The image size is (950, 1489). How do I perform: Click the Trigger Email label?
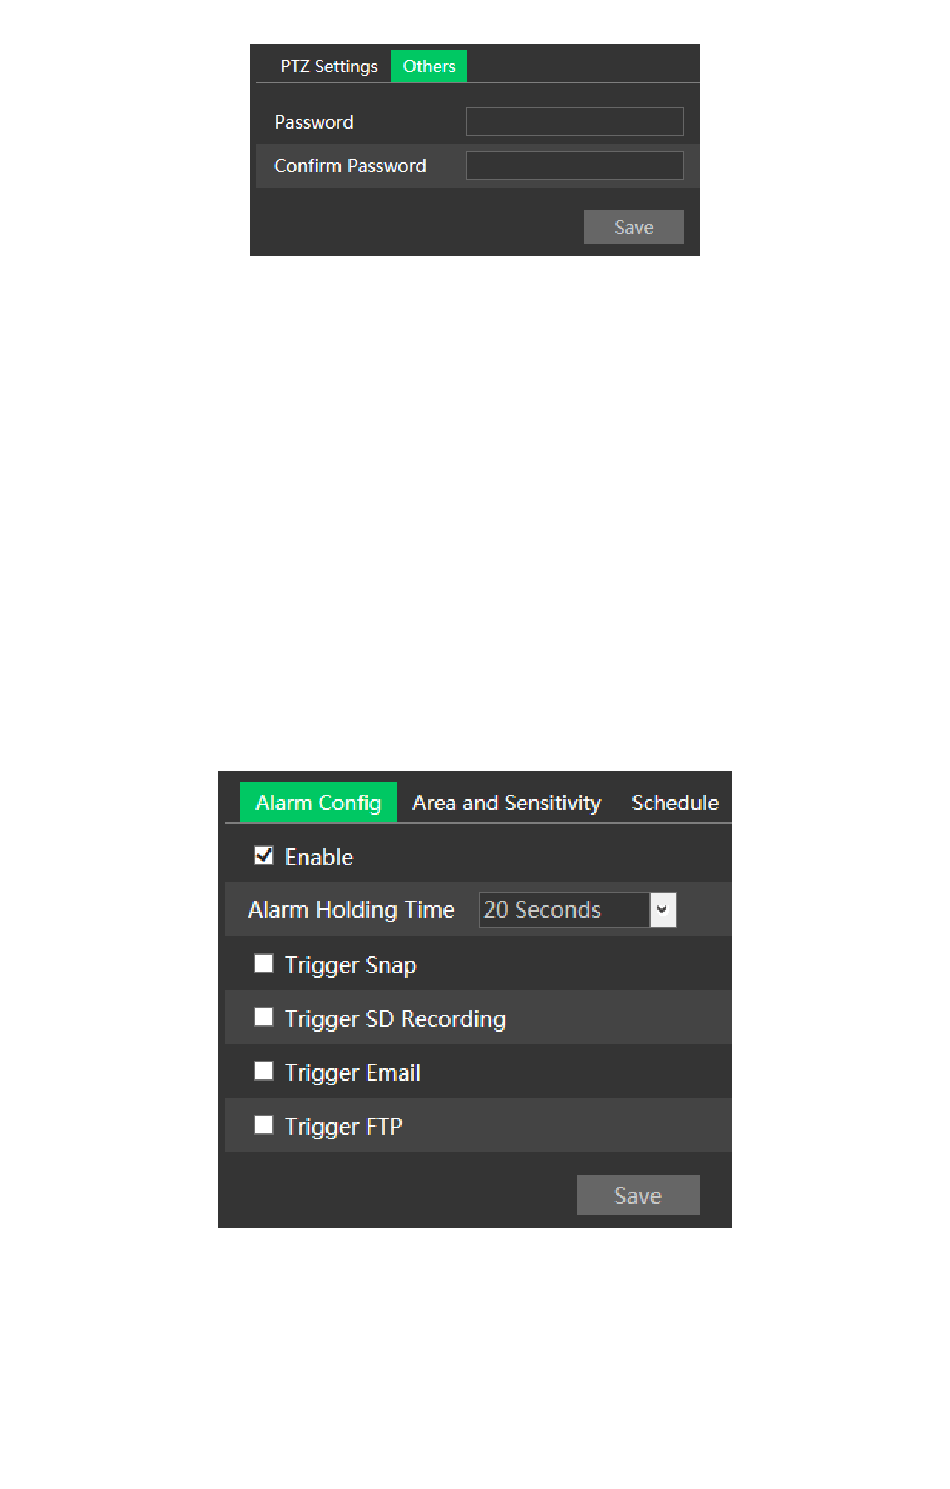(x=352, y=1073)
